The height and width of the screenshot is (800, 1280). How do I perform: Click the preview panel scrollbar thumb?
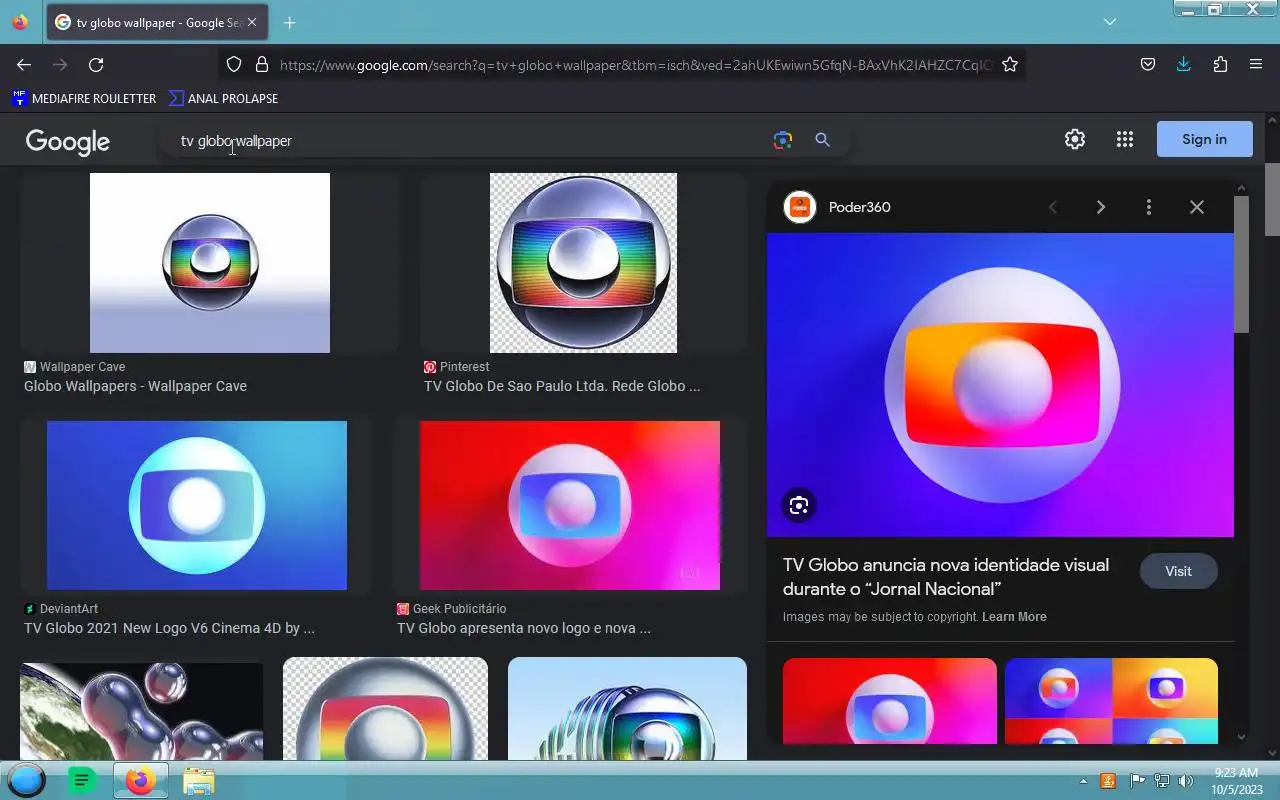1241,264
